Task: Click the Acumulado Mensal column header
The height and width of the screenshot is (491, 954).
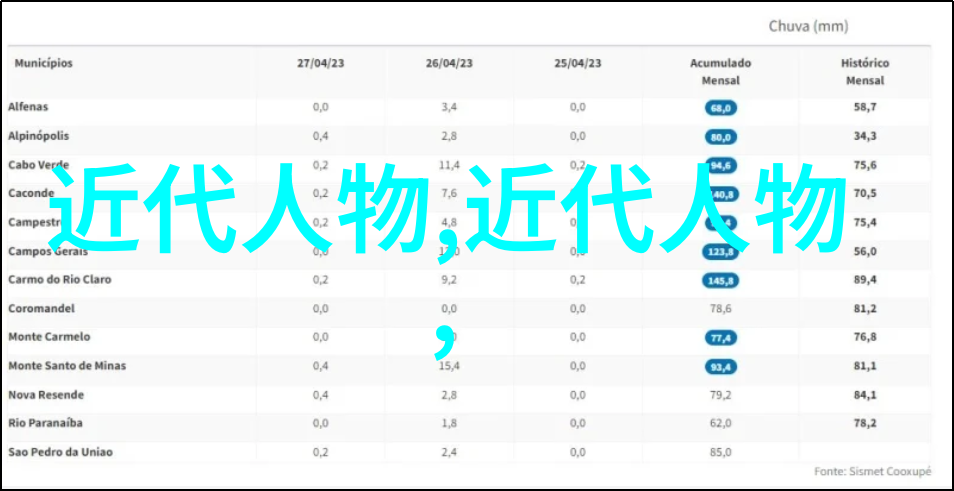Action: coord(720,72)
